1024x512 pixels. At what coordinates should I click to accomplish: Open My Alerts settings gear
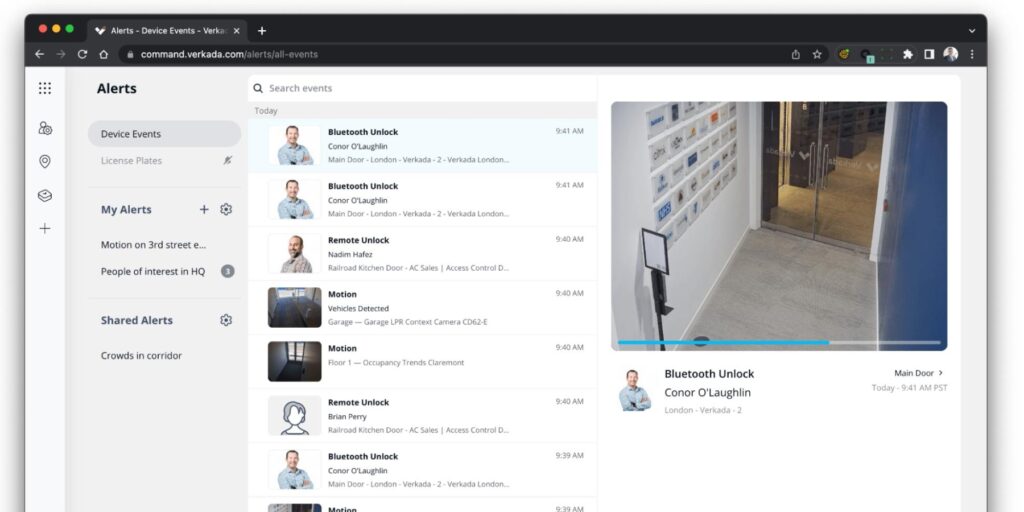(226, 210)
